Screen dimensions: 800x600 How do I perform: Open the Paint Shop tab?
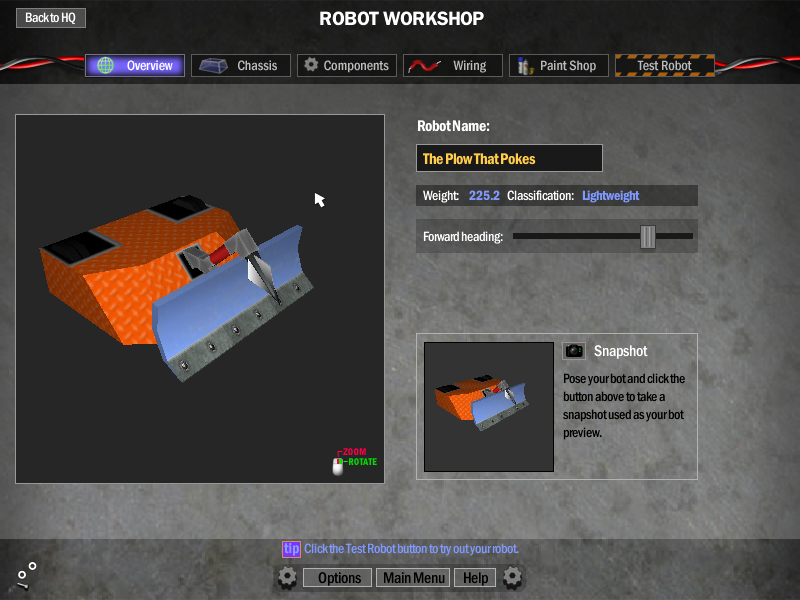pos(559,65)
